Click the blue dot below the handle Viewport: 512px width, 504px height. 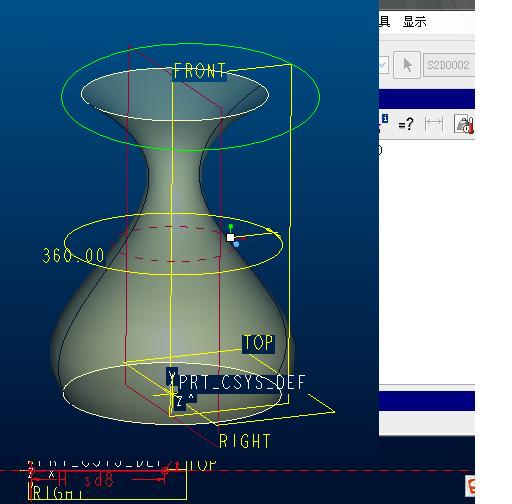(236, 244)
